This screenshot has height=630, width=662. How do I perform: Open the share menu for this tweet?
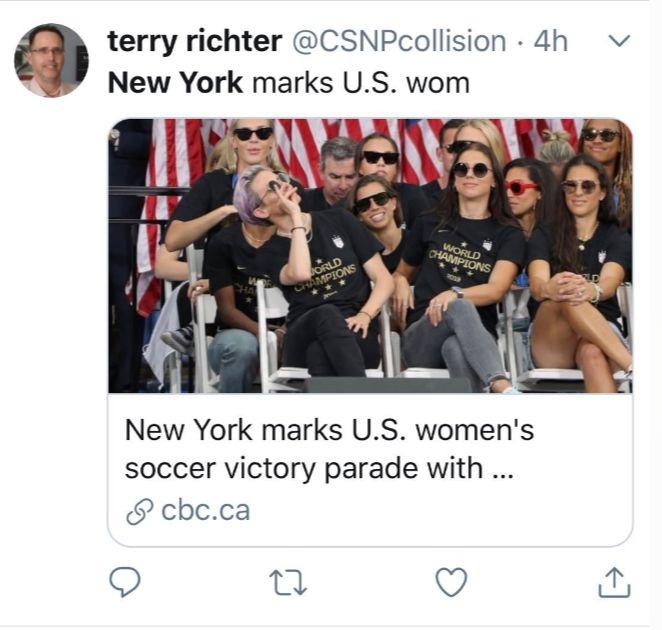614,581
